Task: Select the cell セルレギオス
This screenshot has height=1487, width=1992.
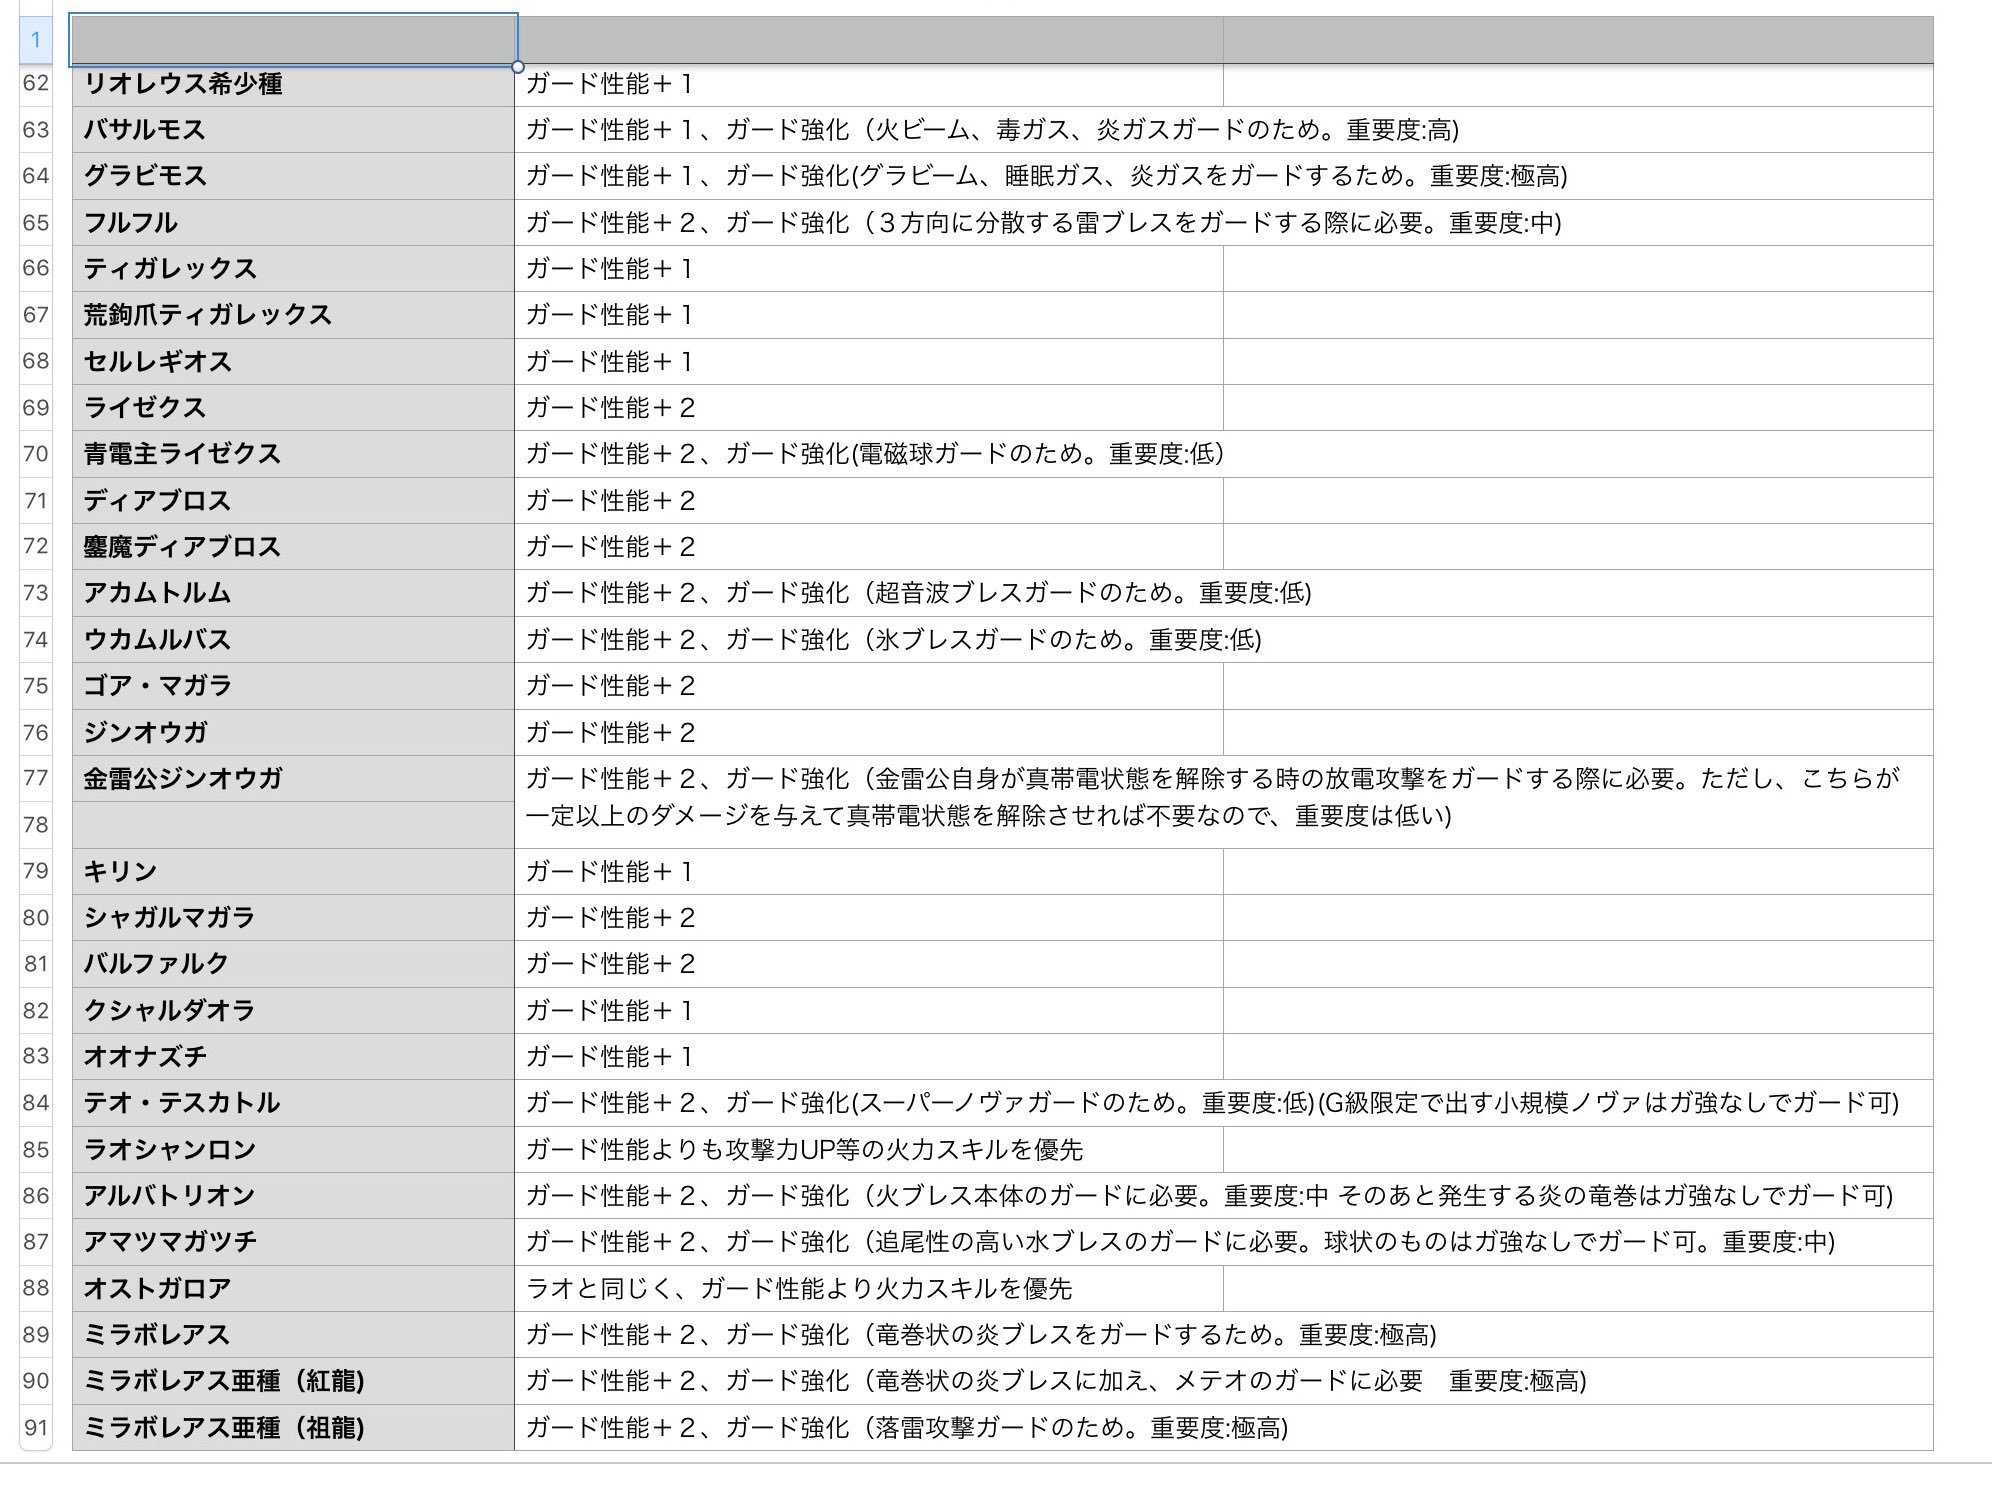Action: click(x=293, y=361)
